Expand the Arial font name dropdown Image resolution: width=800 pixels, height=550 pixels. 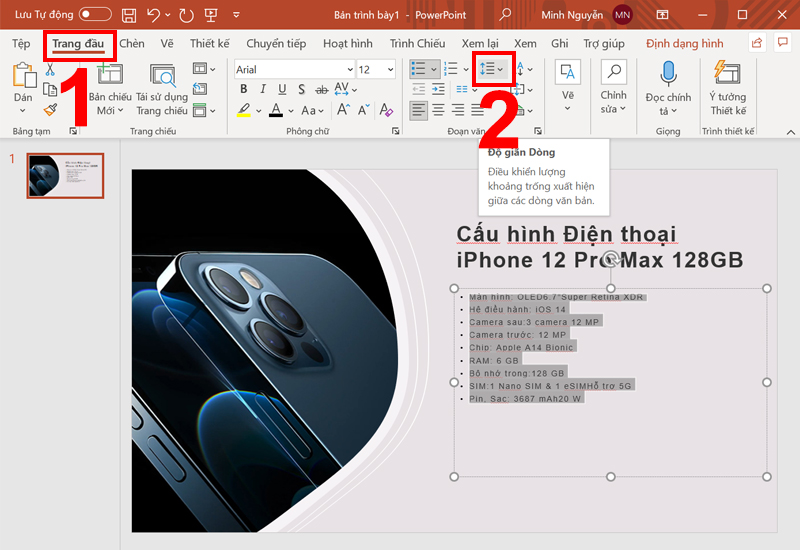pyautogui.click(x=349, y=70)
